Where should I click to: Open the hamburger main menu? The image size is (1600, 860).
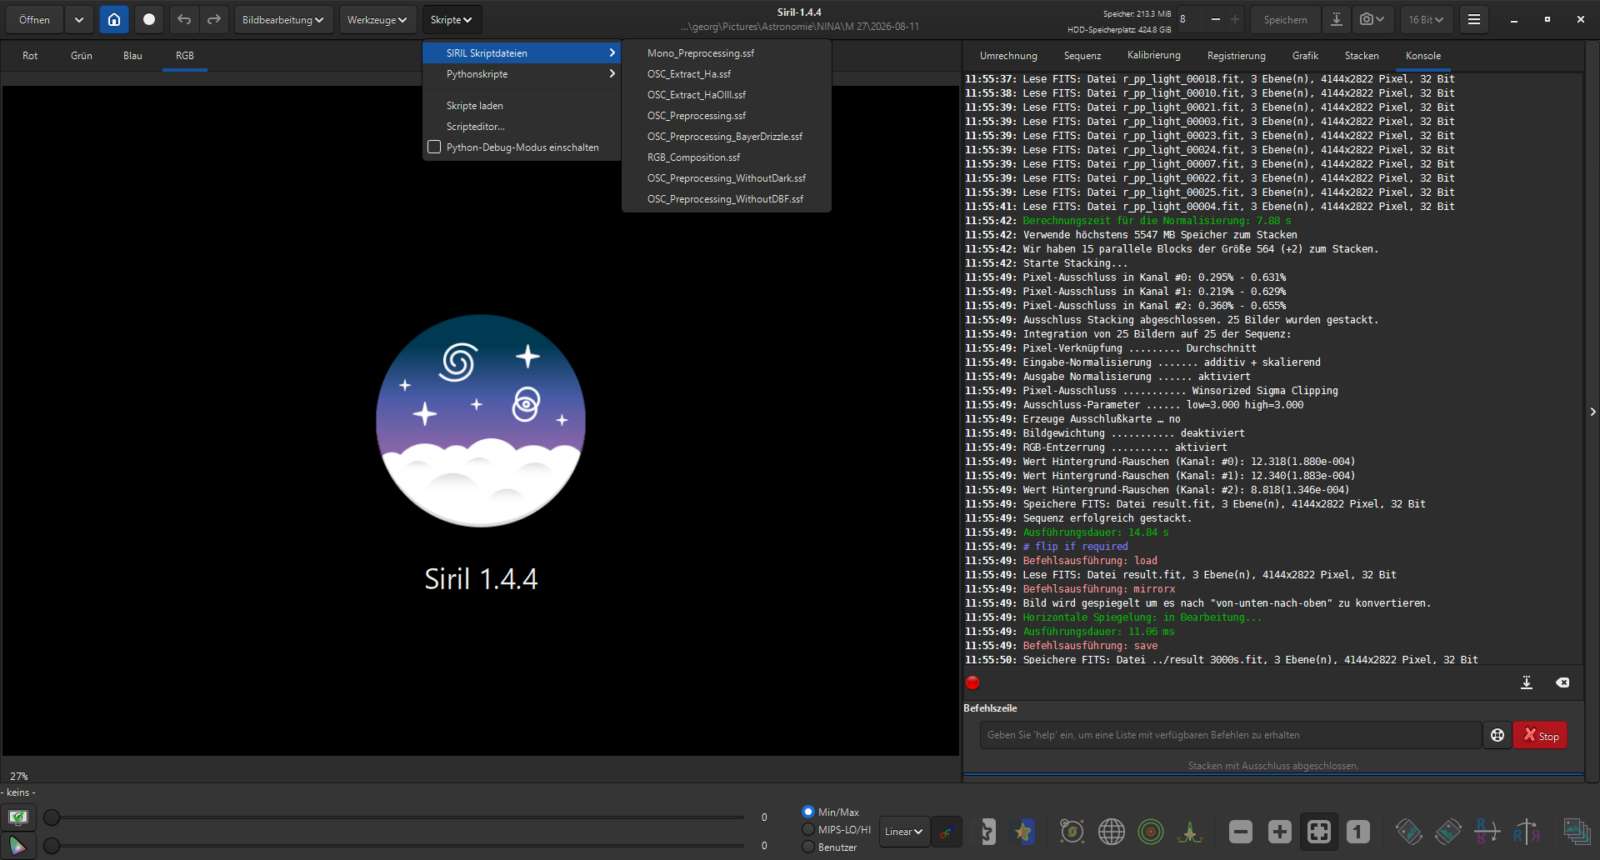coord(1474,19)
